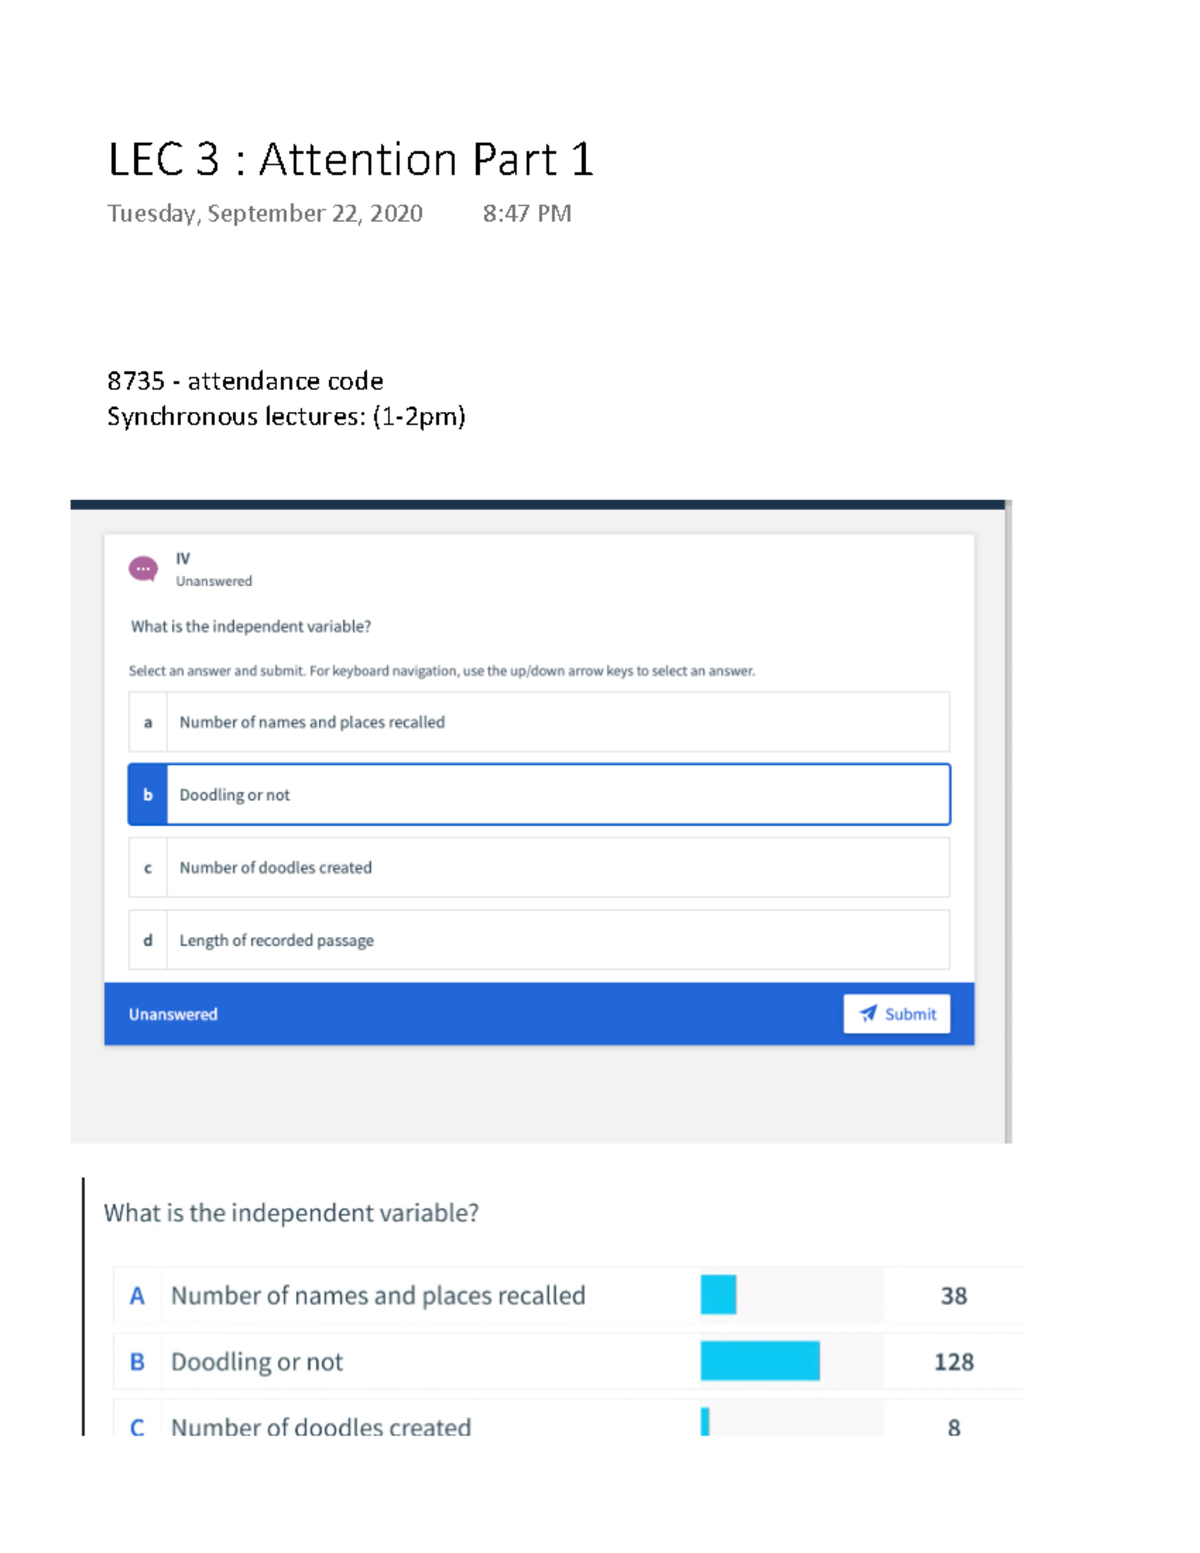
Task: Click the Unanswered label in blue footer
Action: [173, 1014]
